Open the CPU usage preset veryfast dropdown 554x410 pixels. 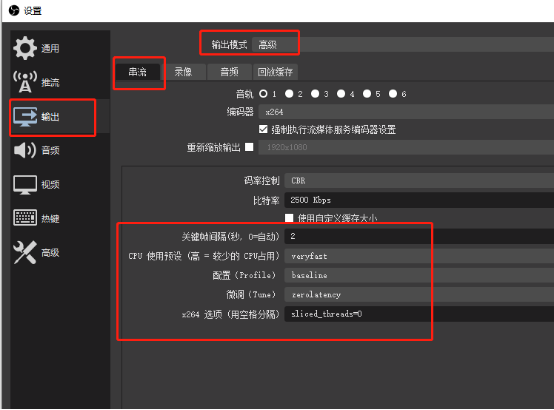click(x=419, y=256)
